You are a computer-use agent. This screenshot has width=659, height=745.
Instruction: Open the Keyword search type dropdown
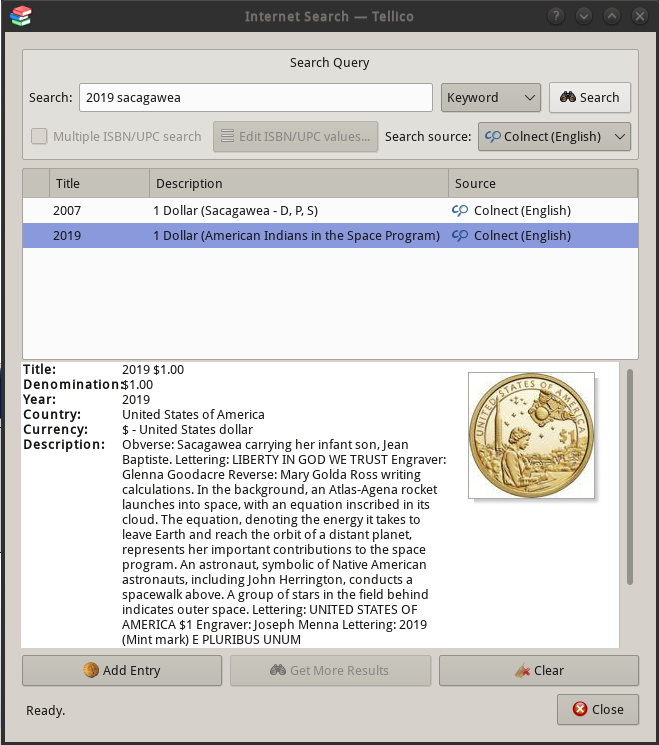(x=490, y=97)
